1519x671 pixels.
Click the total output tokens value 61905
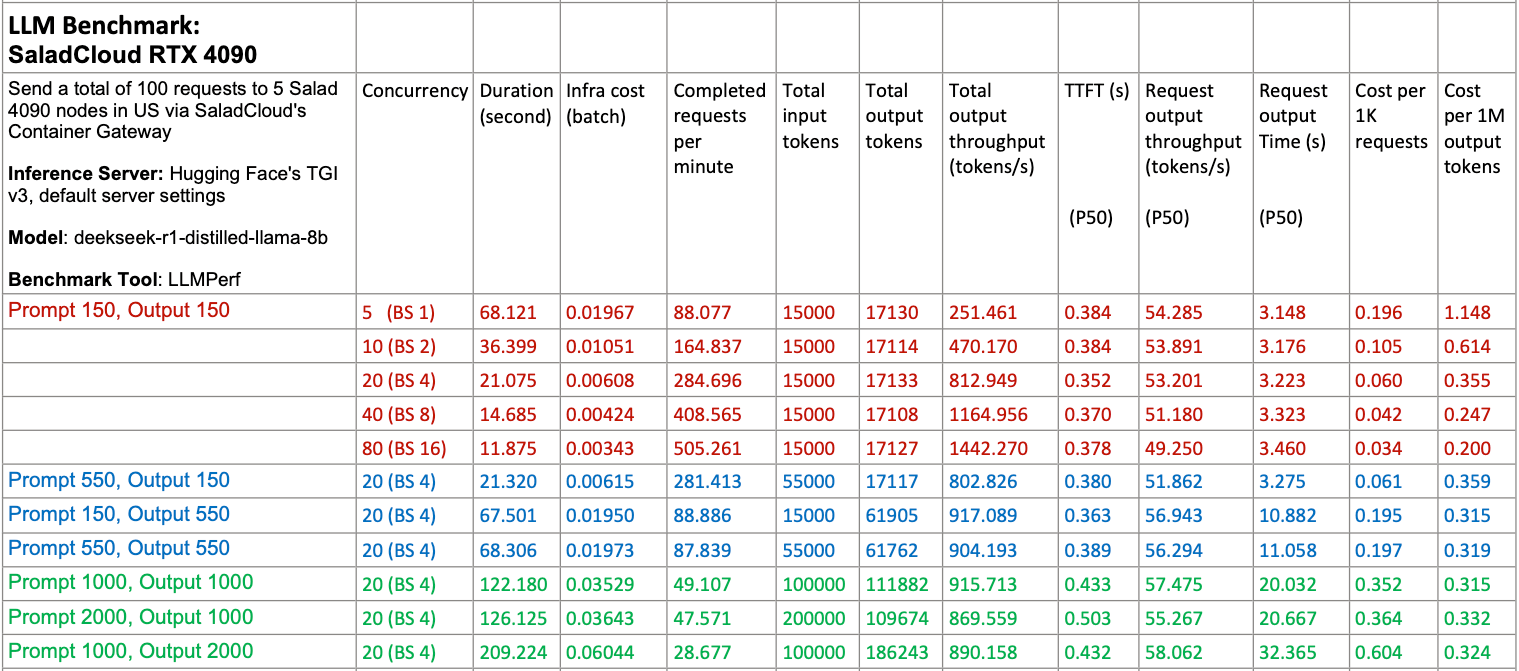(892, 517)
